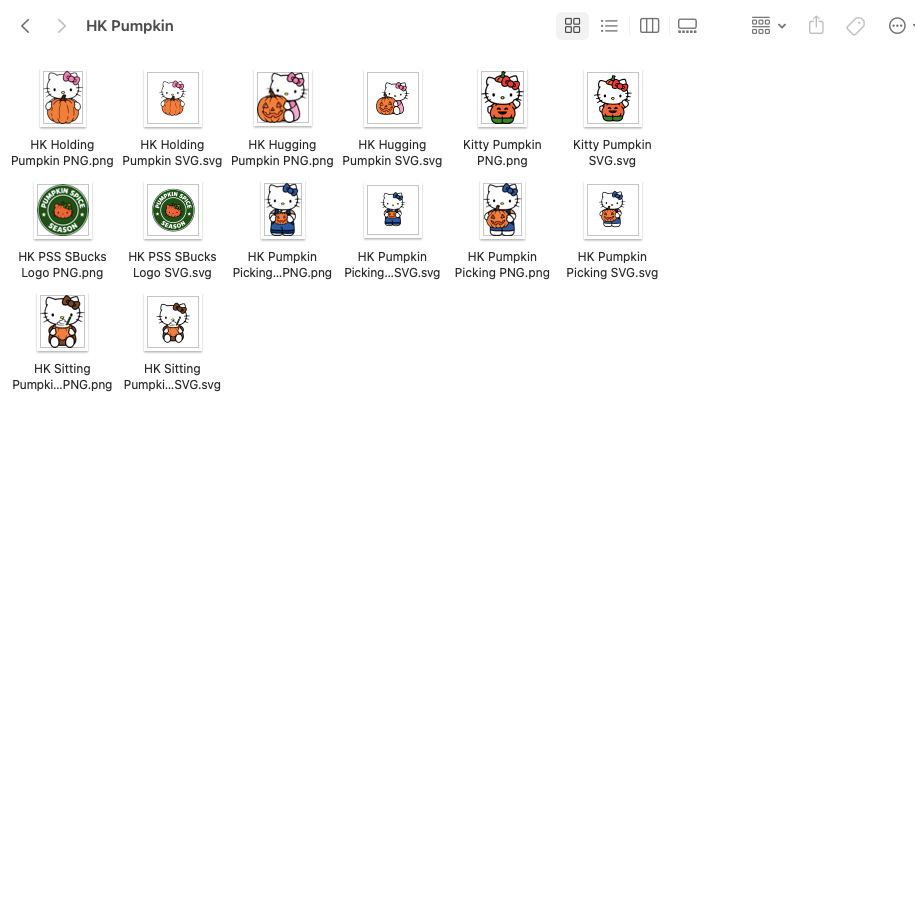
Task: Select thumbnail above "HK Sitting Pumpki...PNG.png" label
Action: coord(62,322)
